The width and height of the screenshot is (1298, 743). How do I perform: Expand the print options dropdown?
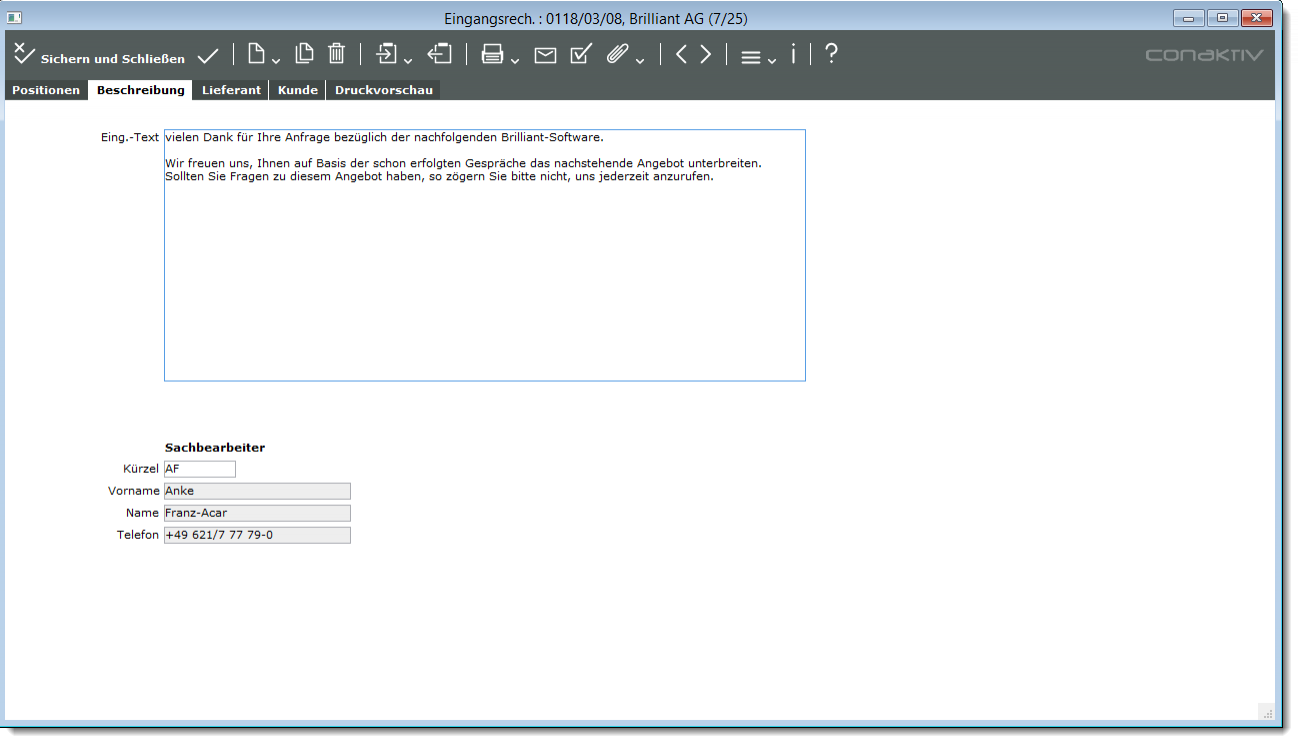pos(515,61)
